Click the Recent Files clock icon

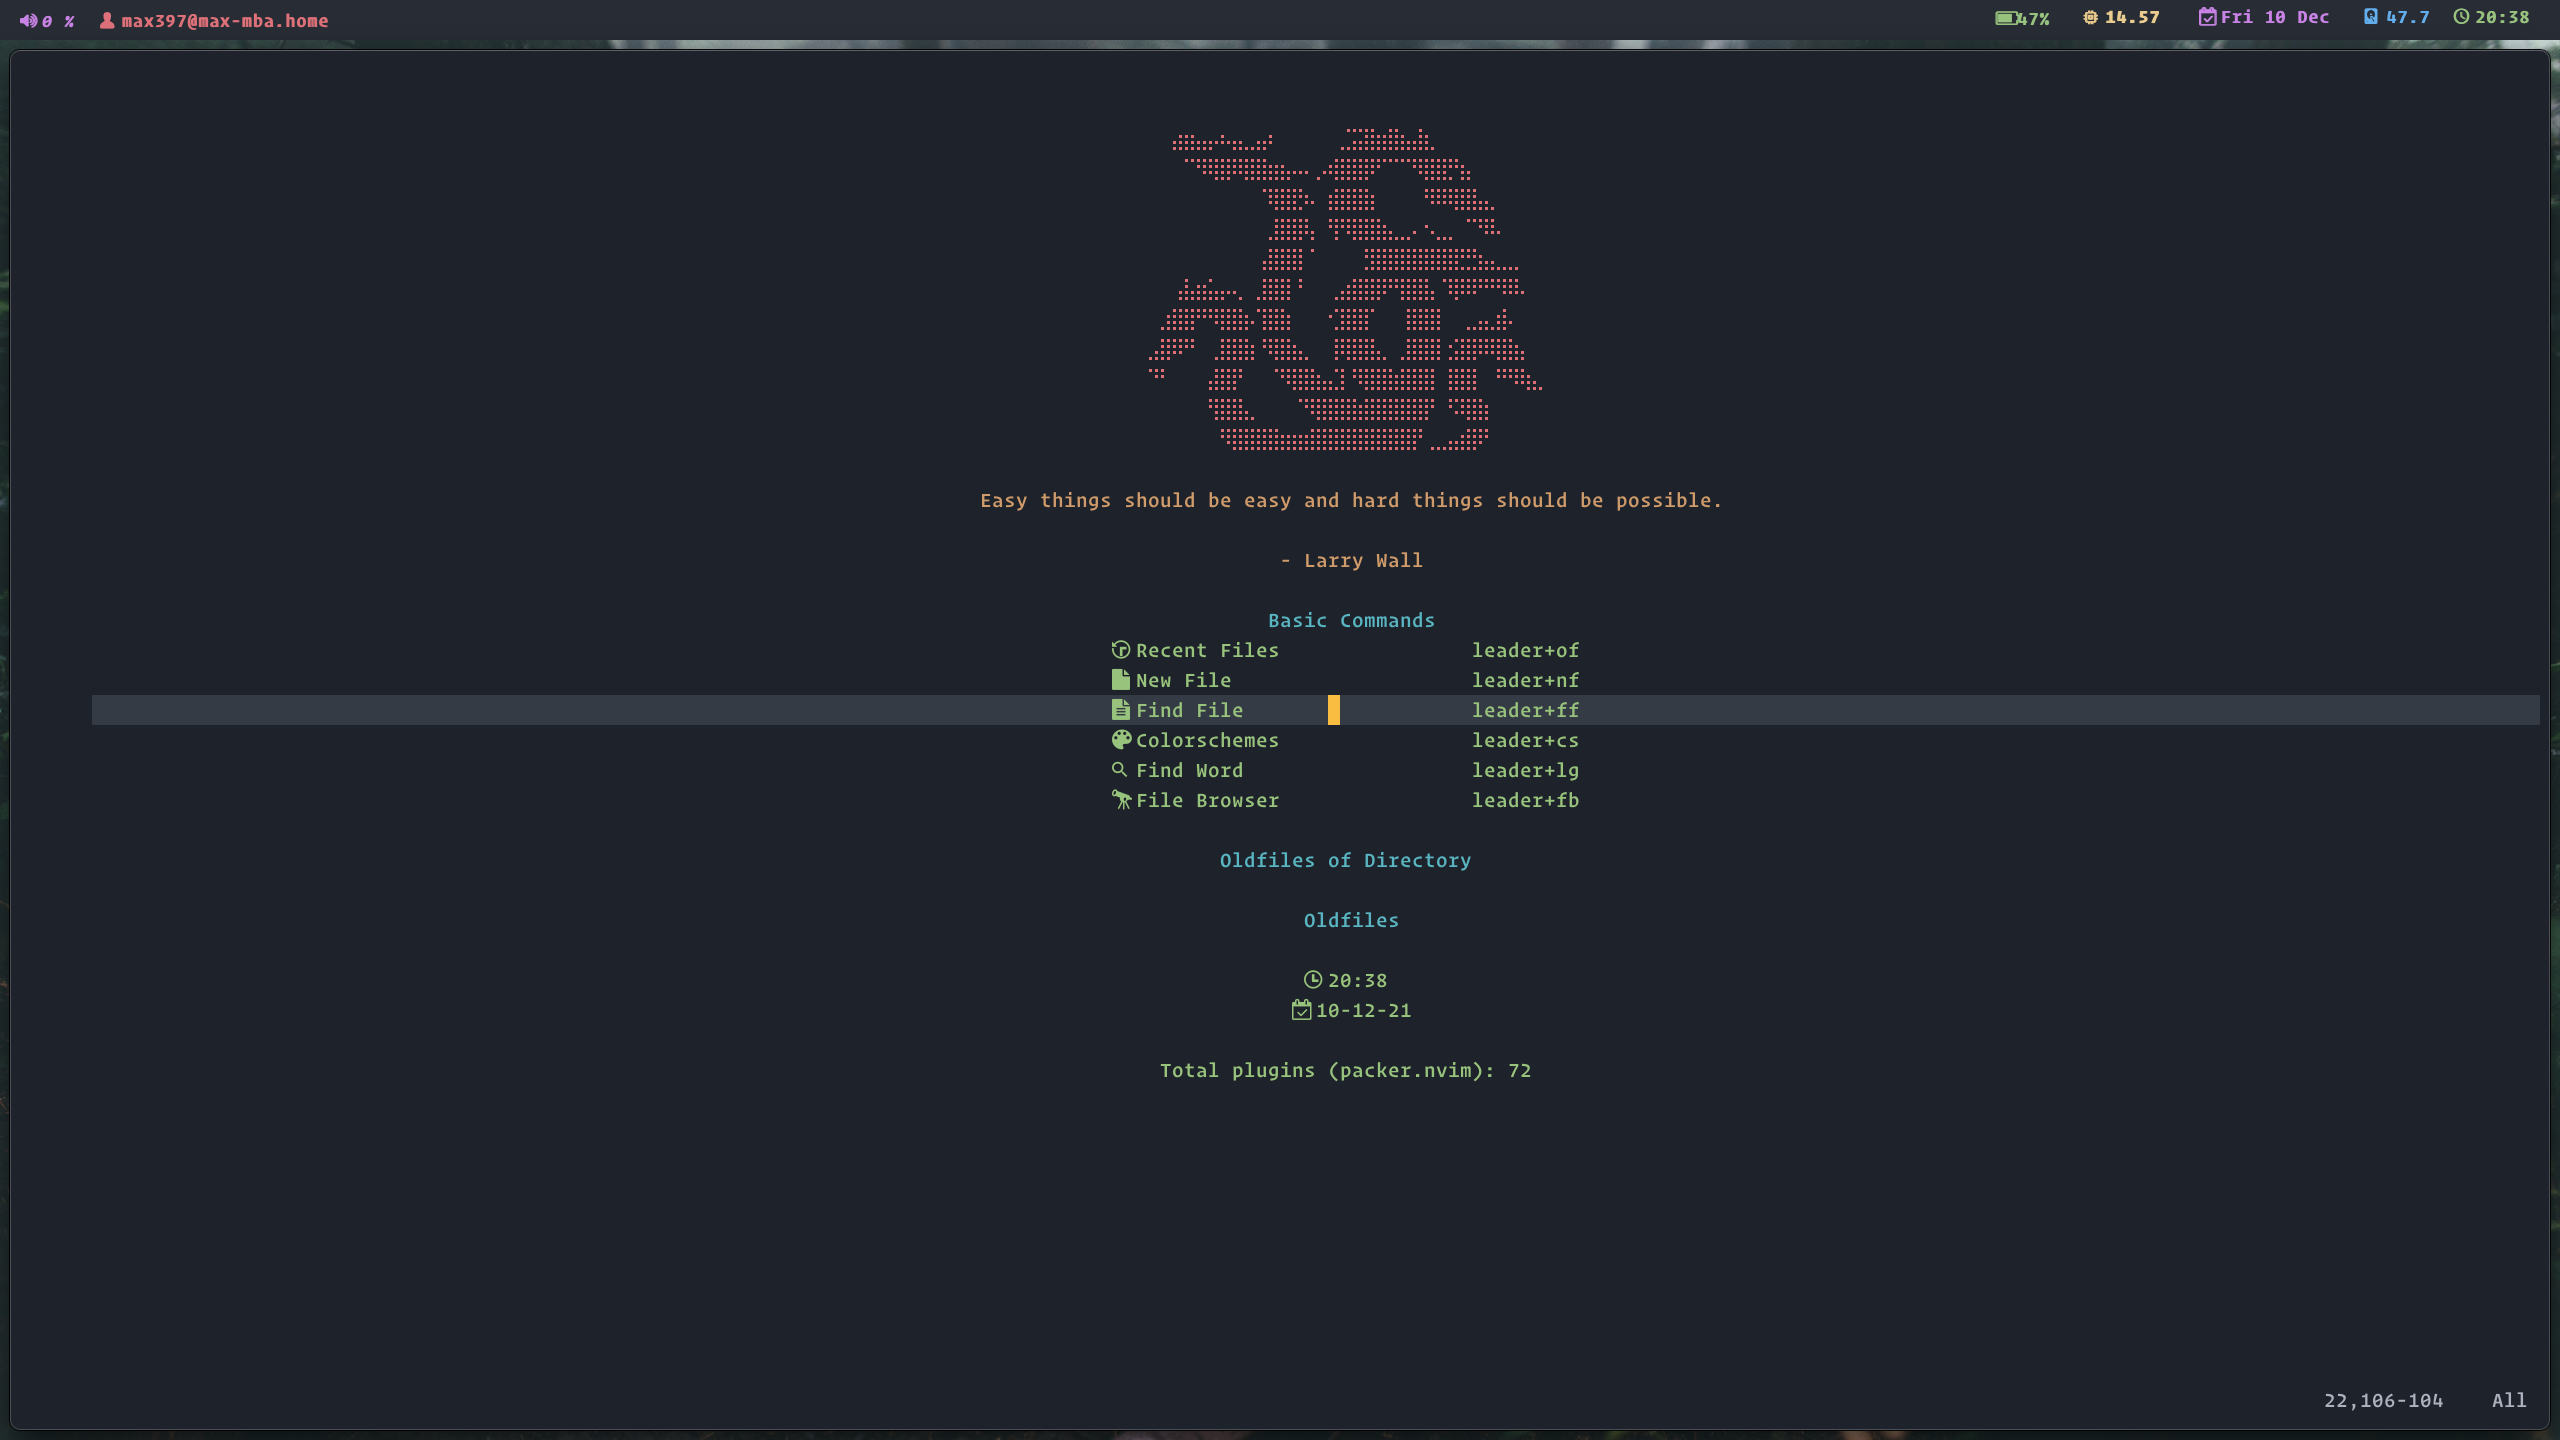point(1120,650)
